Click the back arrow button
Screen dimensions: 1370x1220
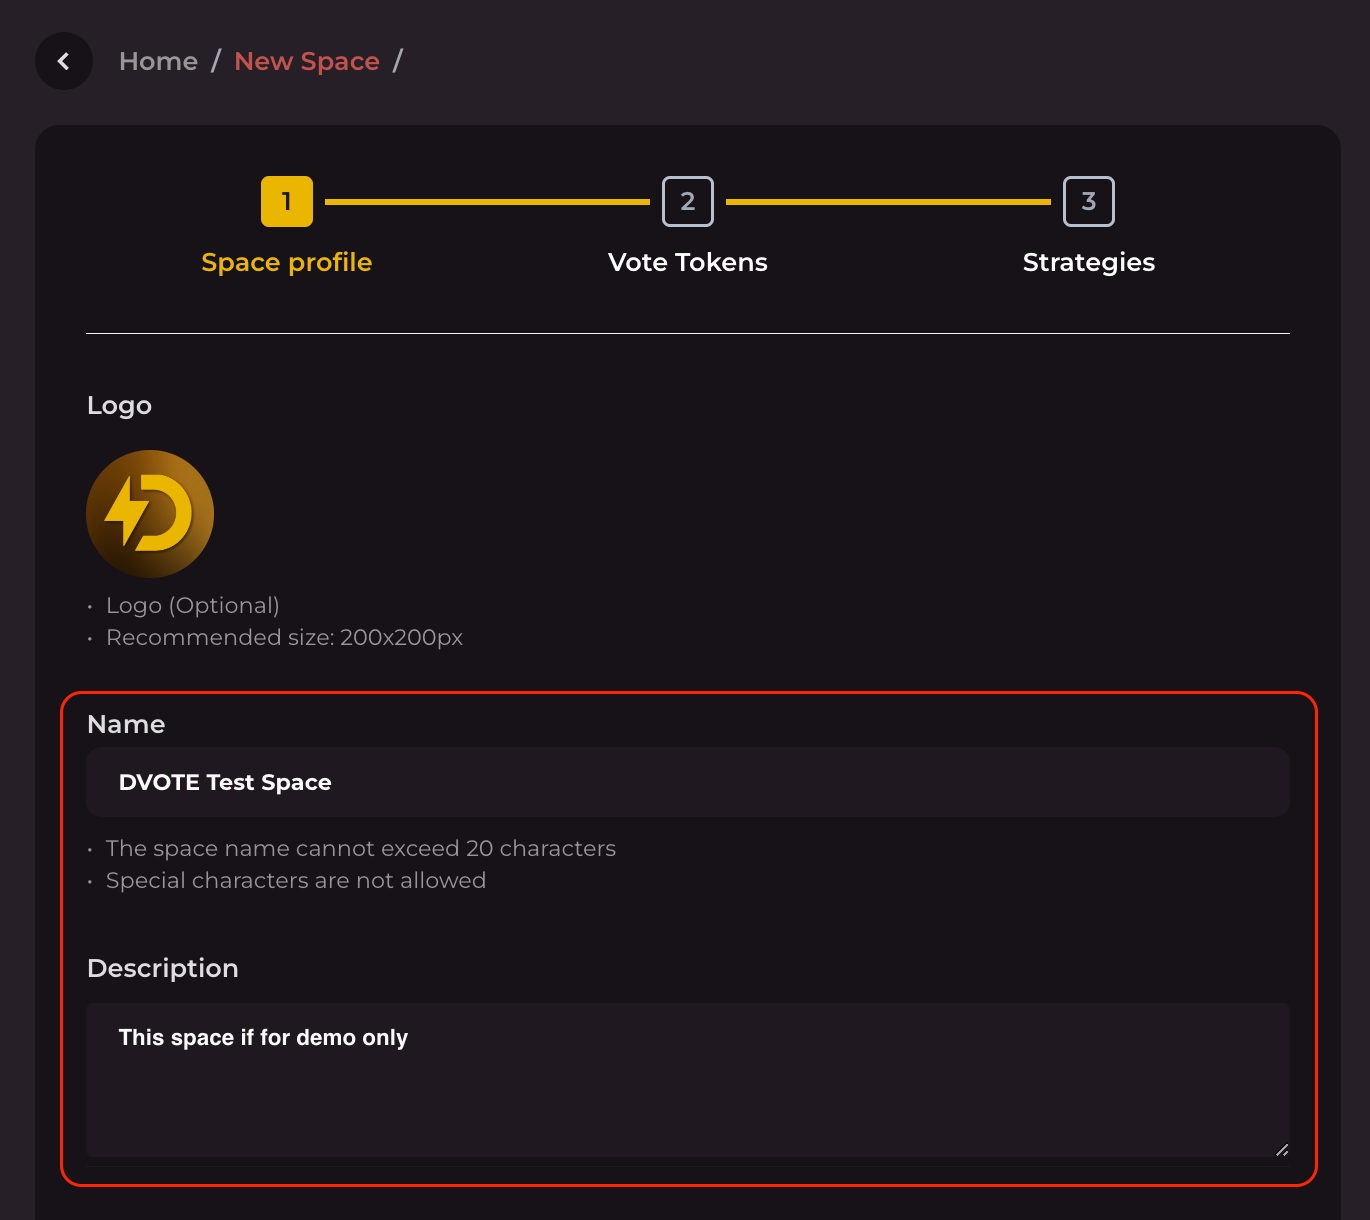[x=64, y=61]
